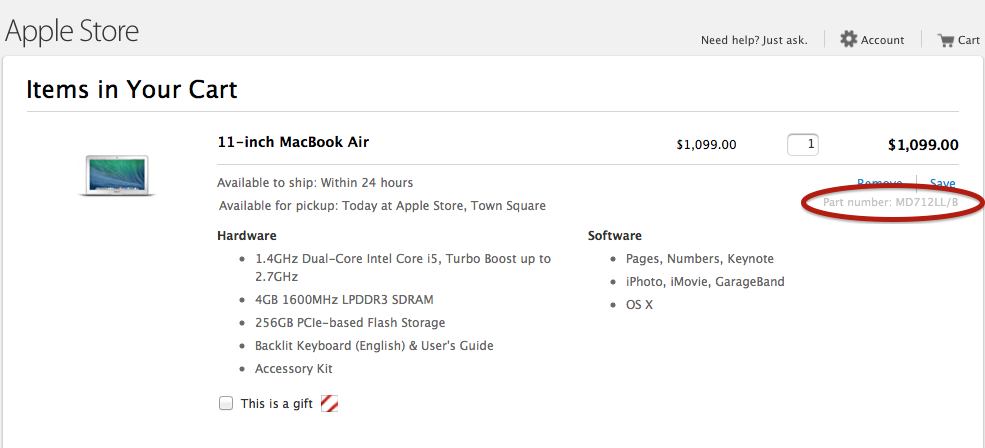Click 'Available to ship: Within 24 hours'
Image resolution: width=985 pixels, height=448 pixels.
tap(315, 183)
